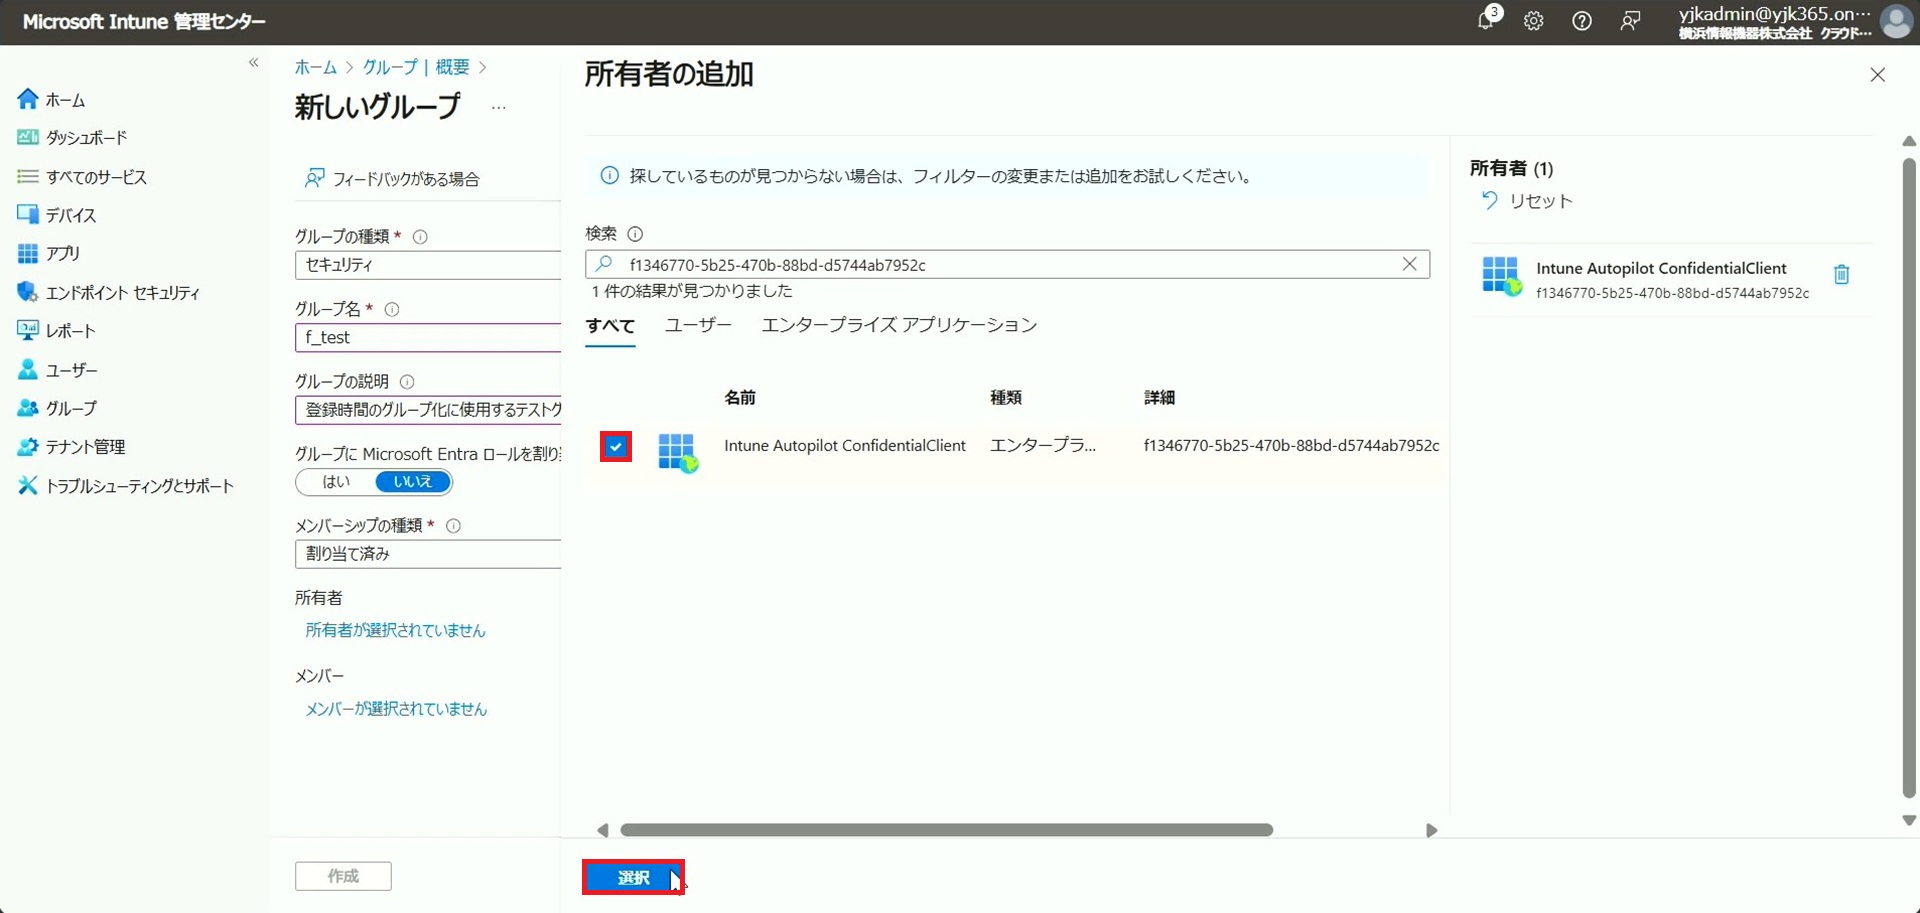The image size is (1920, 913).
Task: Switch to the すべて tab
Action: 610,326
